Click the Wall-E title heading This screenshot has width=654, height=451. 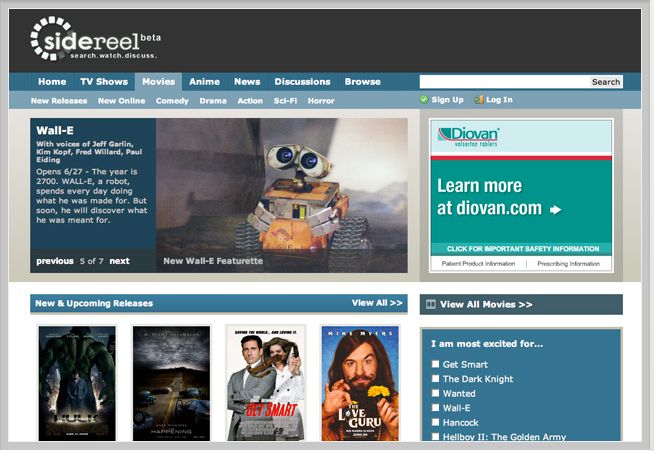click(55, 131)
